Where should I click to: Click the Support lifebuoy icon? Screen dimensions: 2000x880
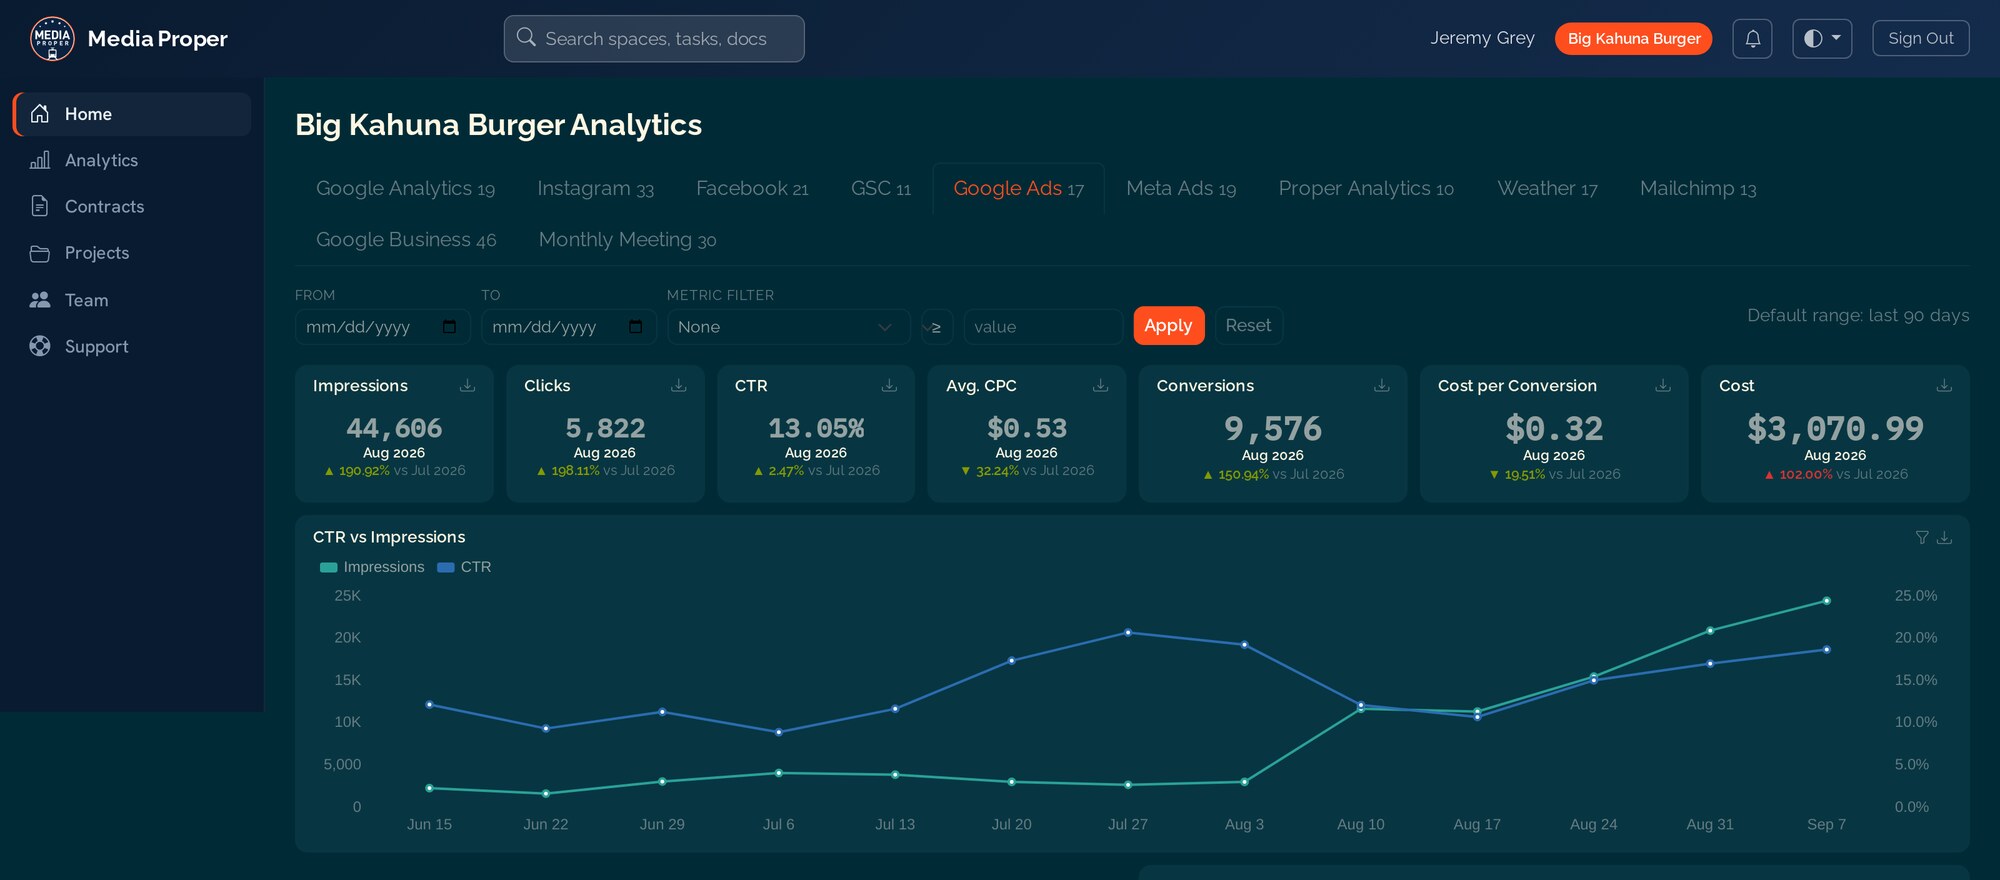click(40, 346)
